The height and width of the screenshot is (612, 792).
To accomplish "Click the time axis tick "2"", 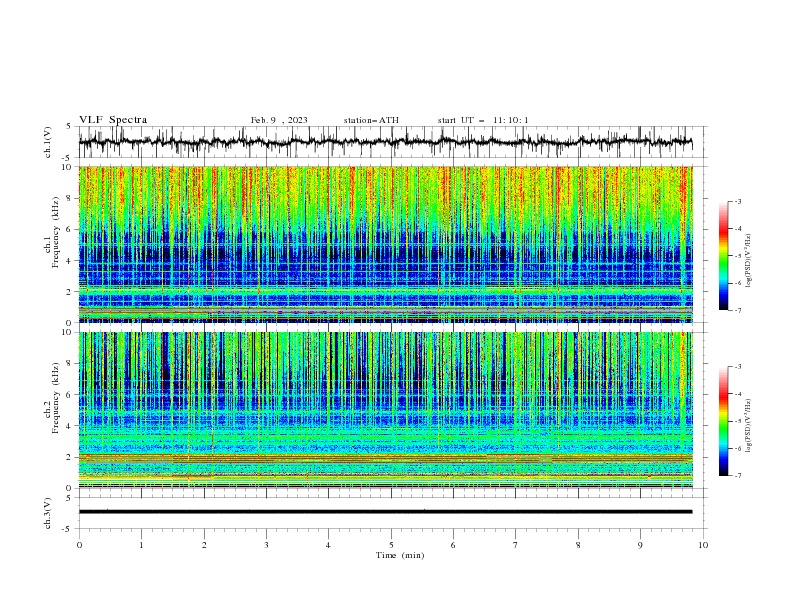I will pos(204,545).
